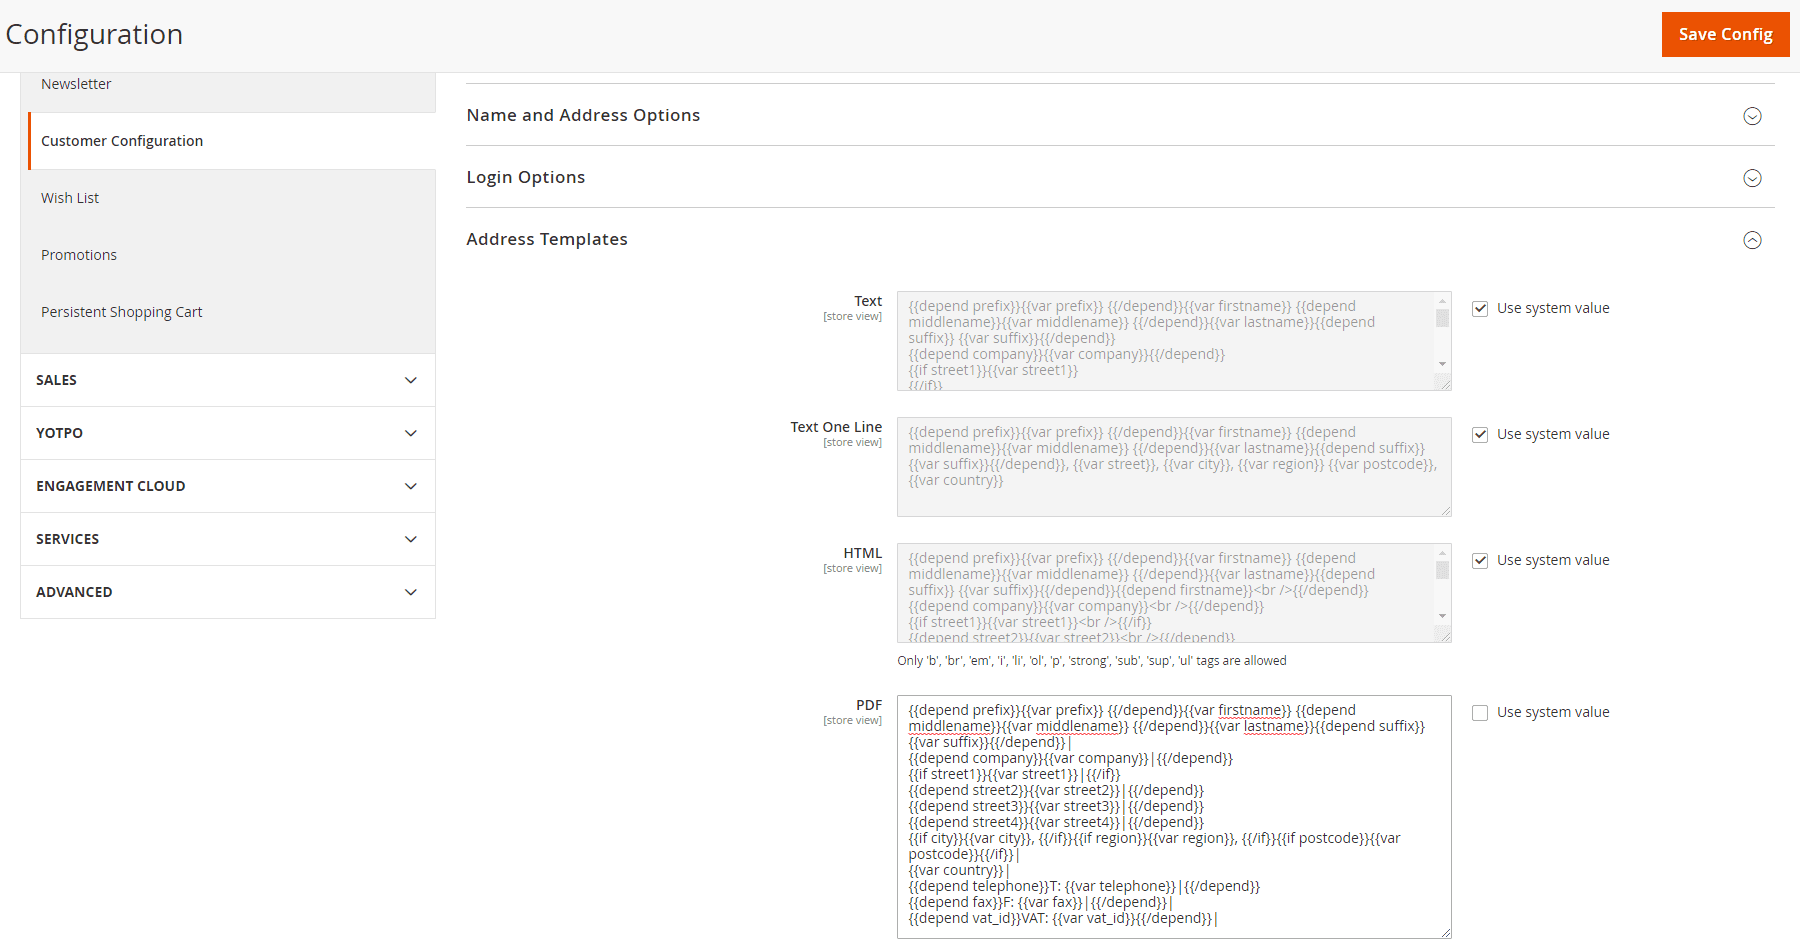Open Persistent Shopping Cart settings

coord(121,311)
